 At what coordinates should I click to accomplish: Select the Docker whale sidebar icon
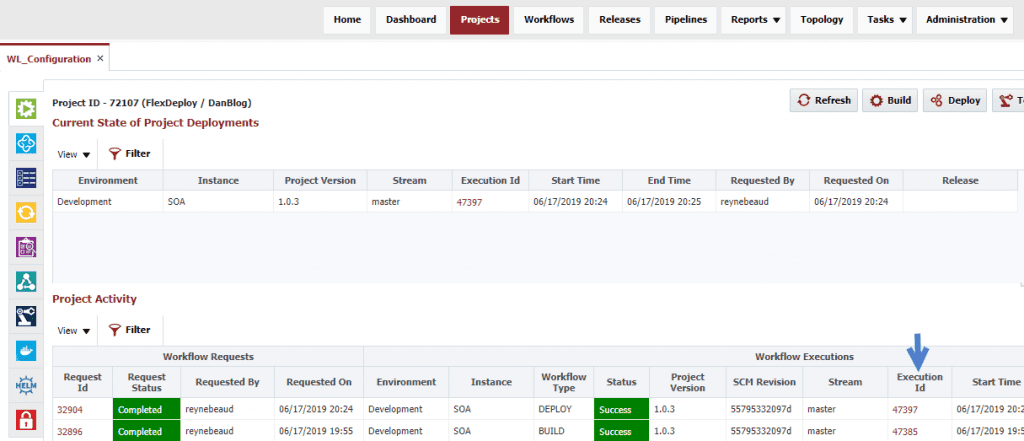[27, 350]
